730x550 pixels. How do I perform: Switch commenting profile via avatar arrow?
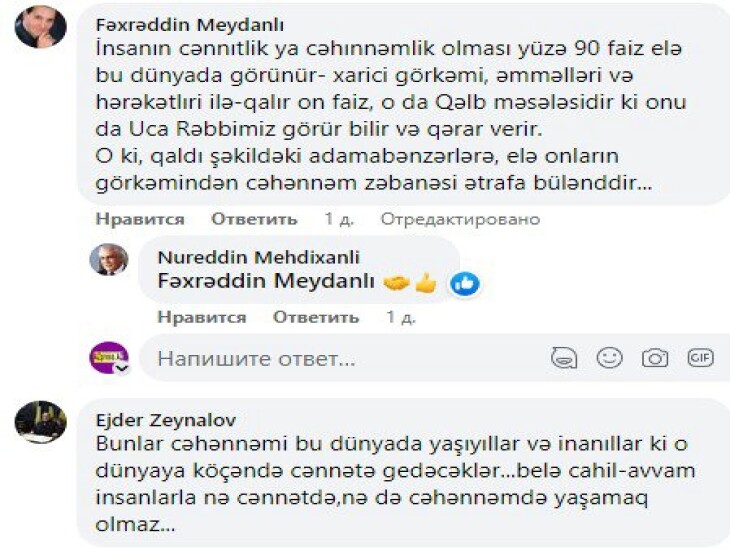click(x=122, y=368)
